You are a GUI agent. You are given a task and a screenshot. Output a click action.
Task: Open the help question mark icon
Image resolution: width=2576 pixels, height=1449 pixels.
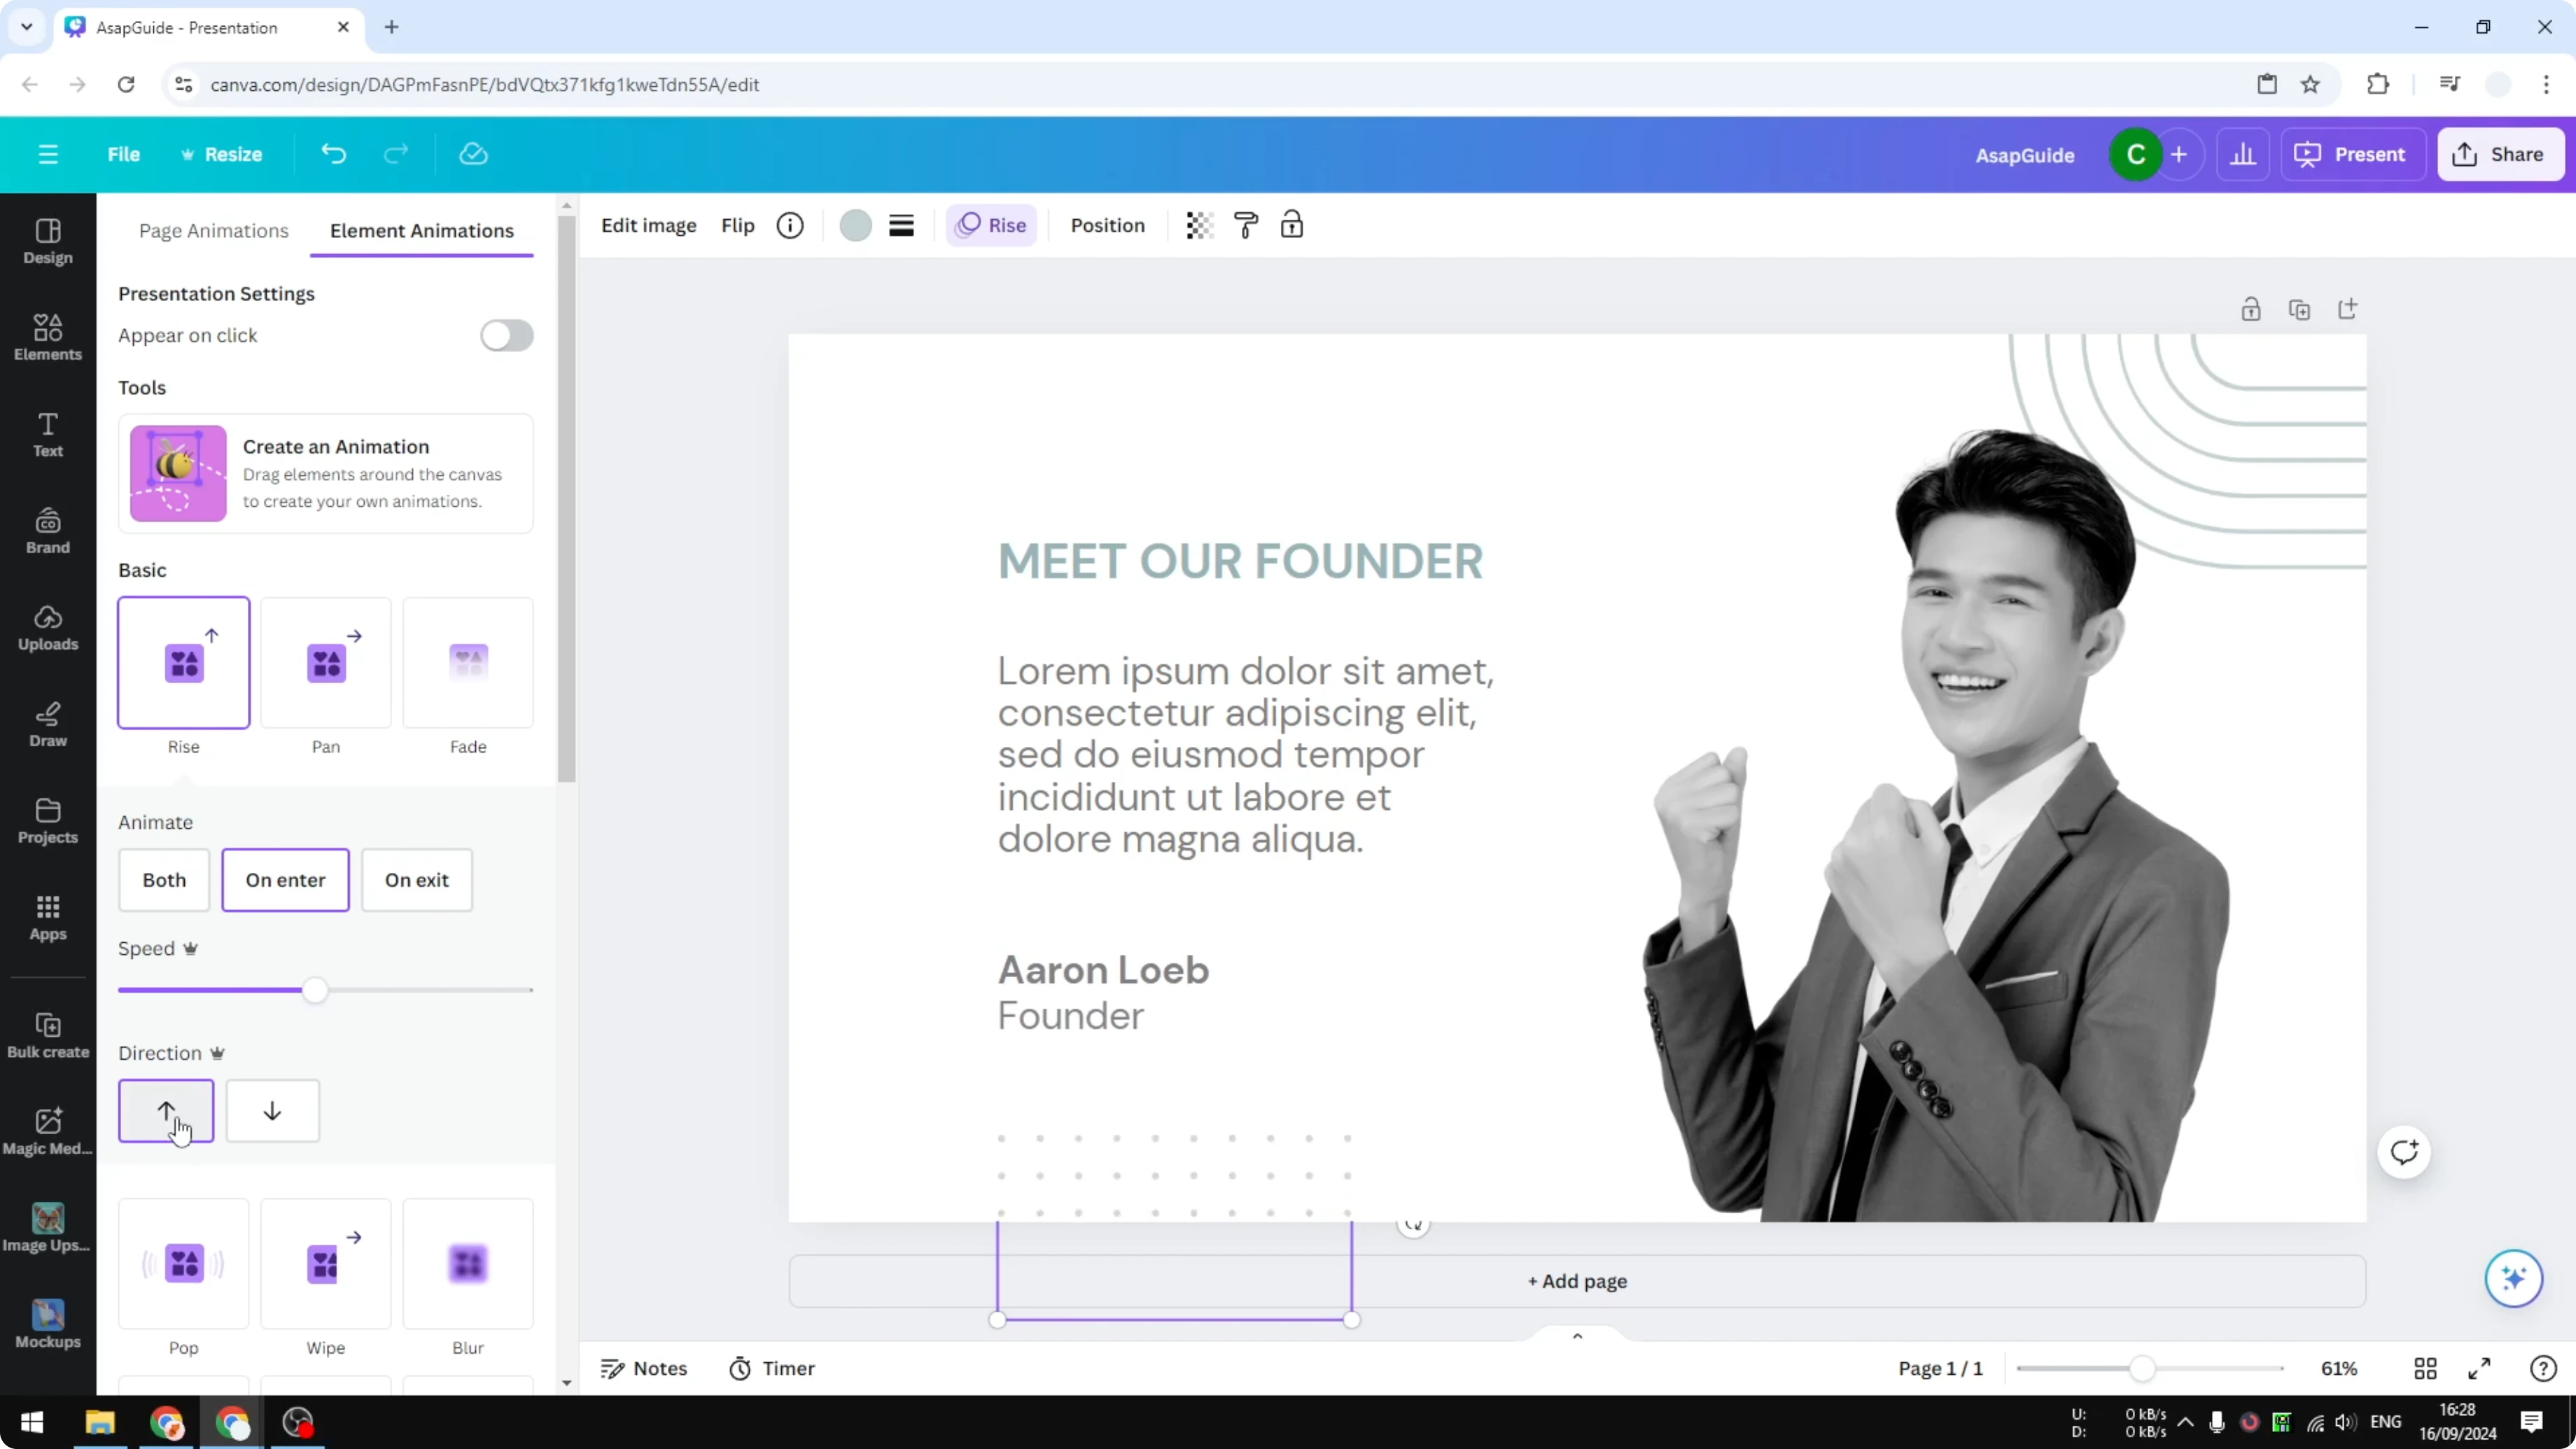[x=2543, y=1369]
